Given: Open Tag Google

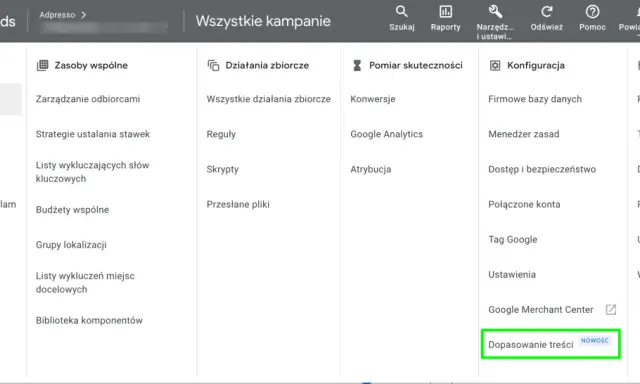Looking at the screenshot, I should [x=513, y=240].
